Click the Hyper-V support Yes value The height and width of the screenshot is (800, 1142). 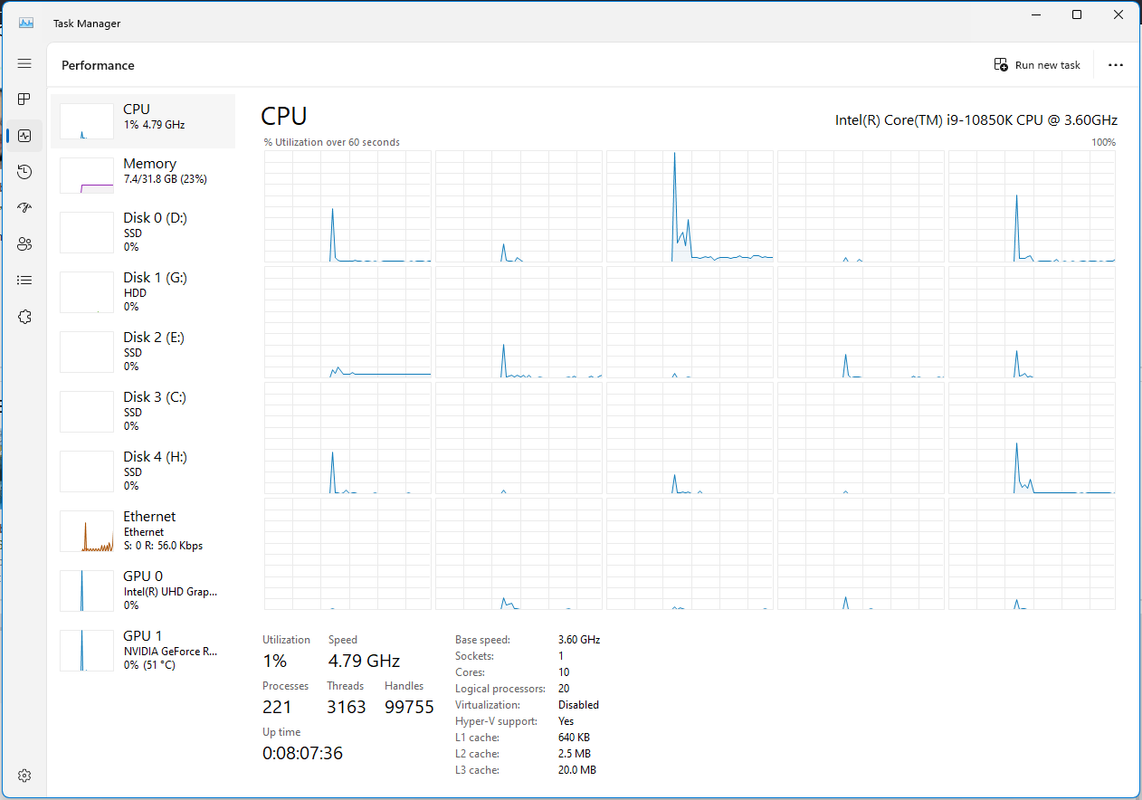pos(566,721)
